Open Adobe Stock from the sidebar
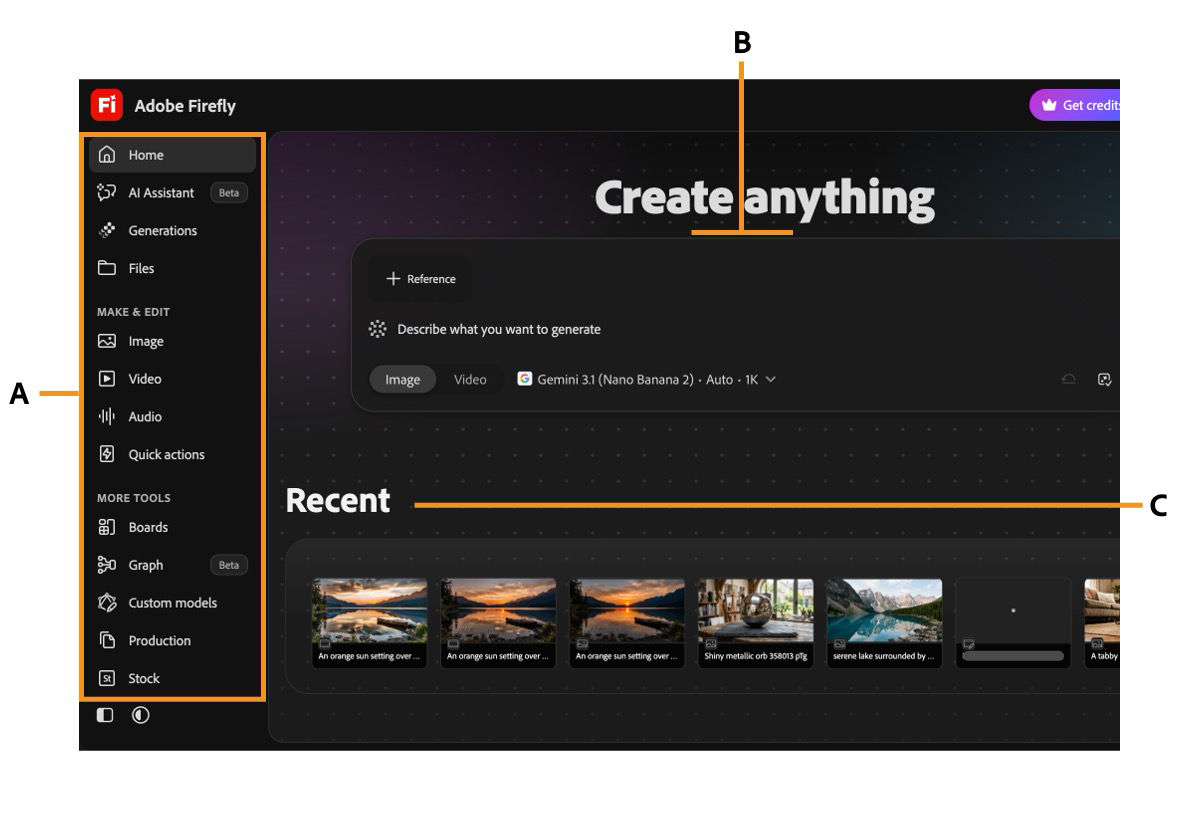 172,678
